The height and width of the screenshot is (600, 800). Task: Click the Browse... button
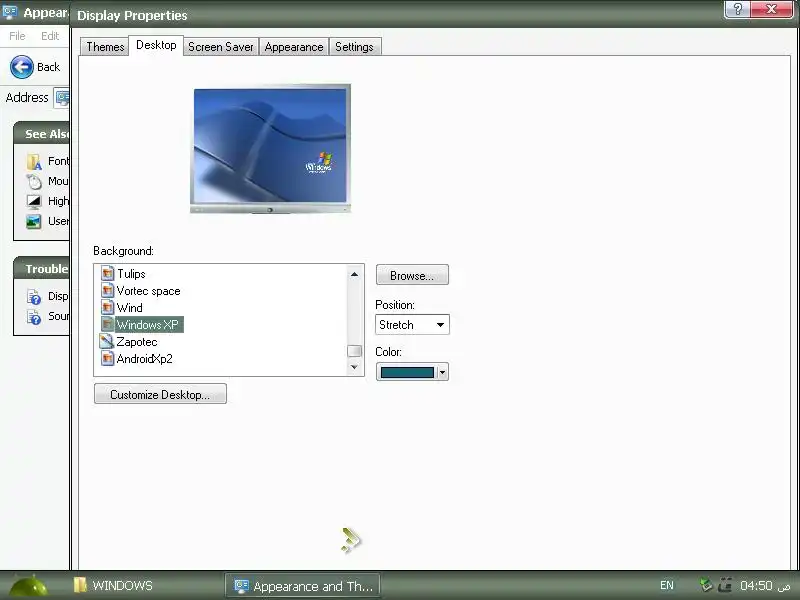[412, 275]
